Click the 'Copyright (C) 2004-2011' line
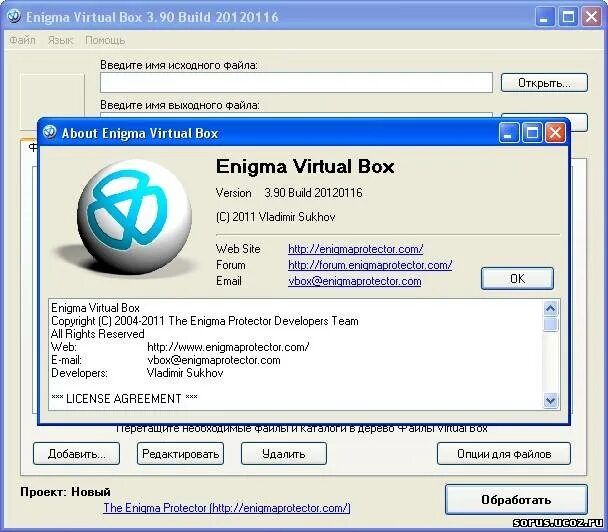Image resolution: width=608 pixels, height=532 pixels. point(205,321)
